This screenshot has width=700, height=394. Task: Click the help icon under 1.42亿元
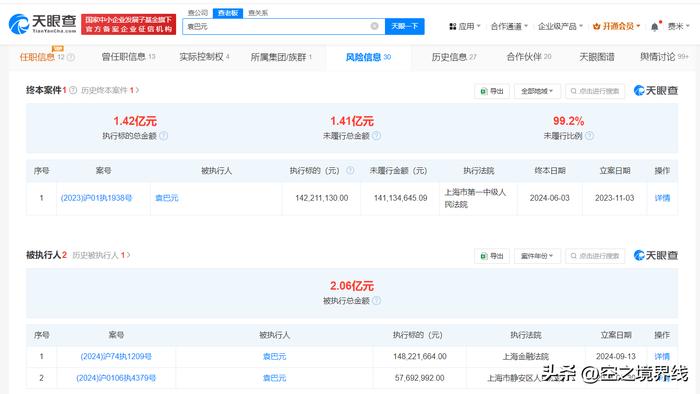pos(163,136)
